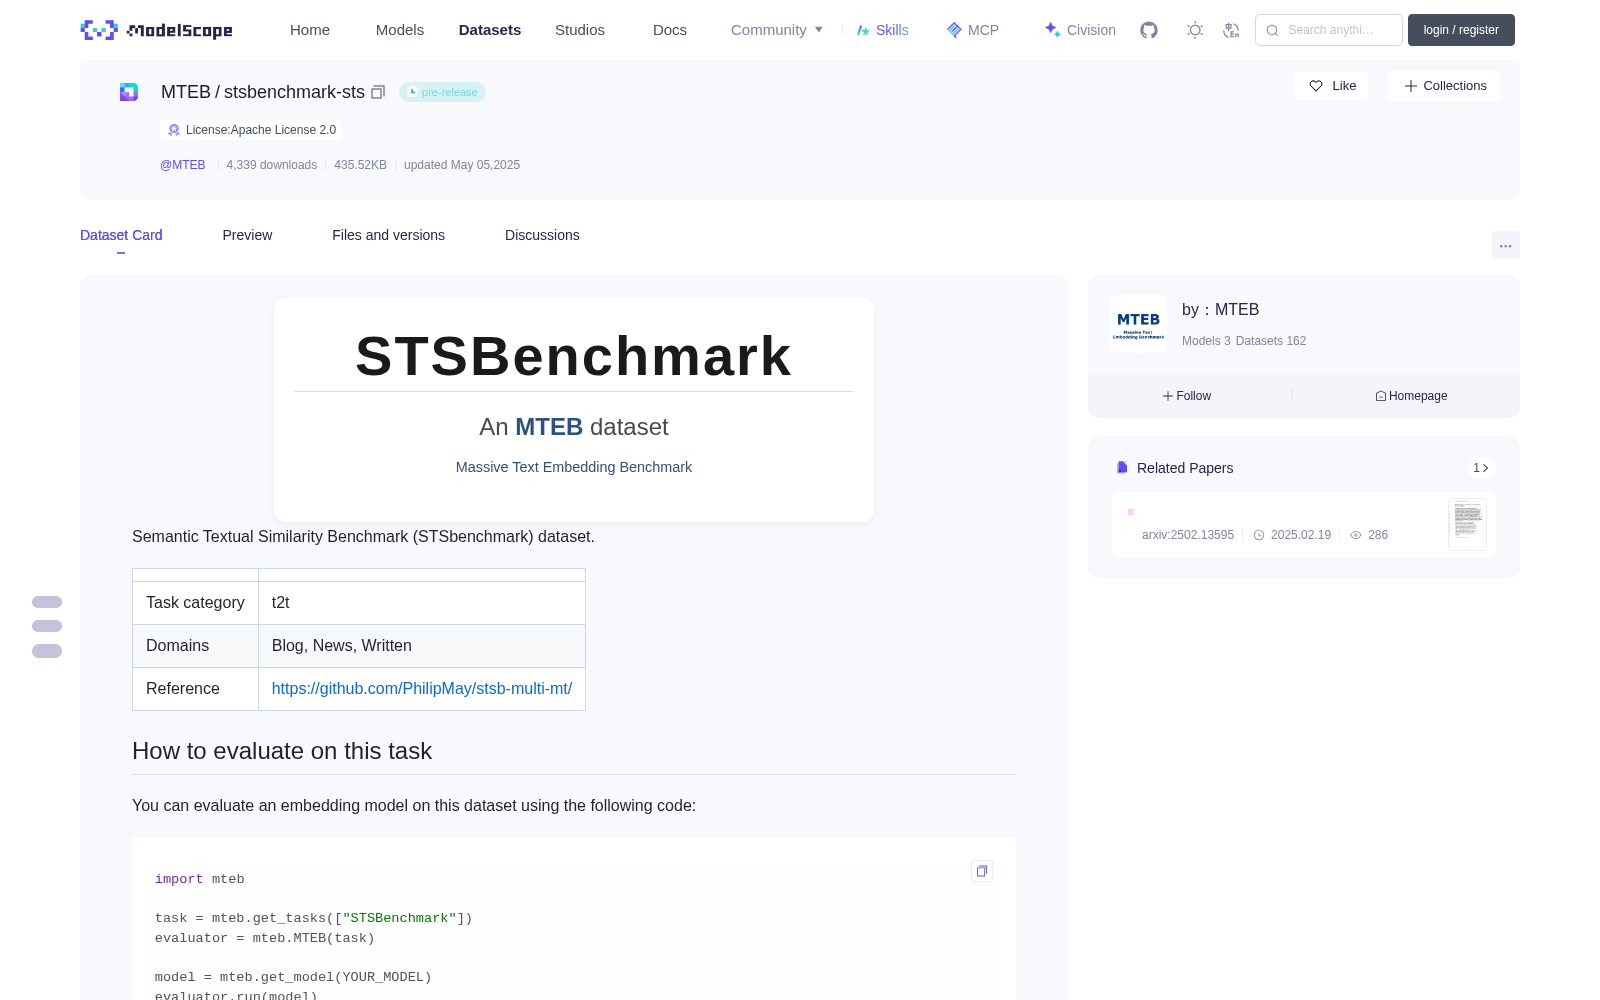This screenshot has height=1000, width=1600.
Task: Click the '4,339 downloads' text
Action: coord(272,165)
